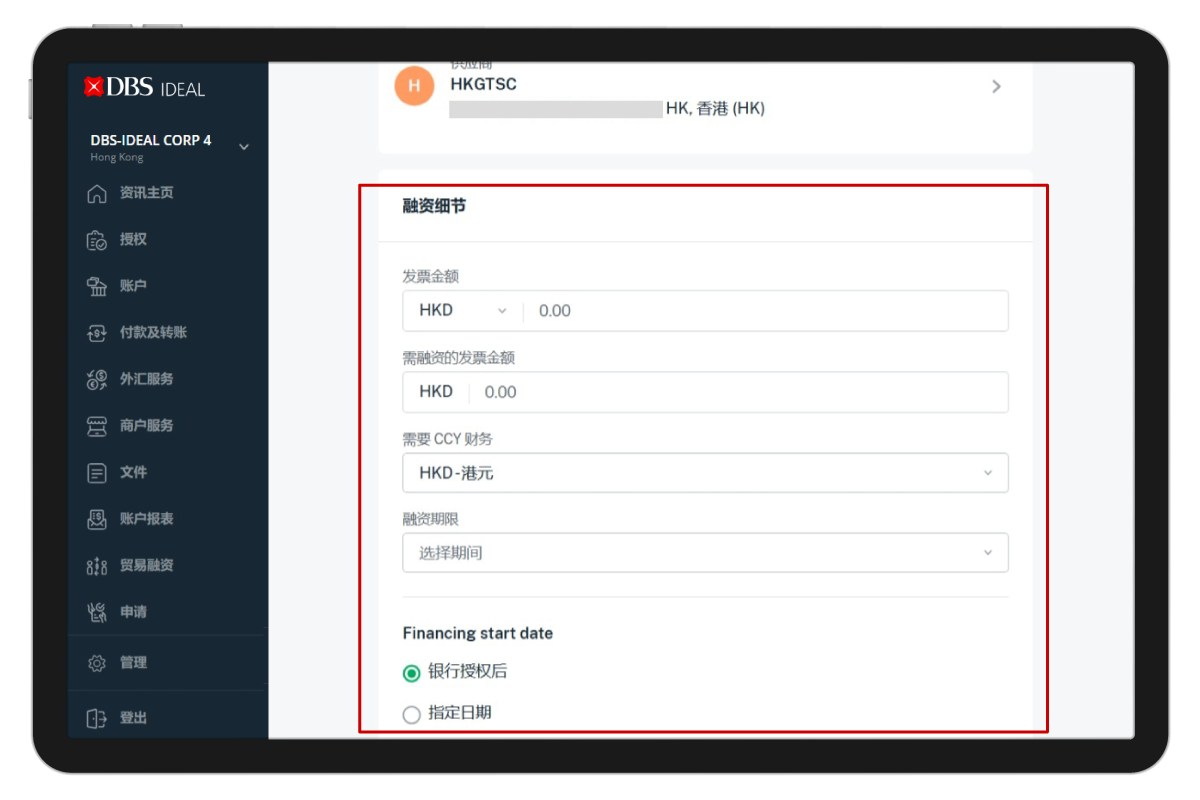The height and width of the screenshot is (800, 1200).
Task: Click the 登出 logout icon
Action: (97, 718)
